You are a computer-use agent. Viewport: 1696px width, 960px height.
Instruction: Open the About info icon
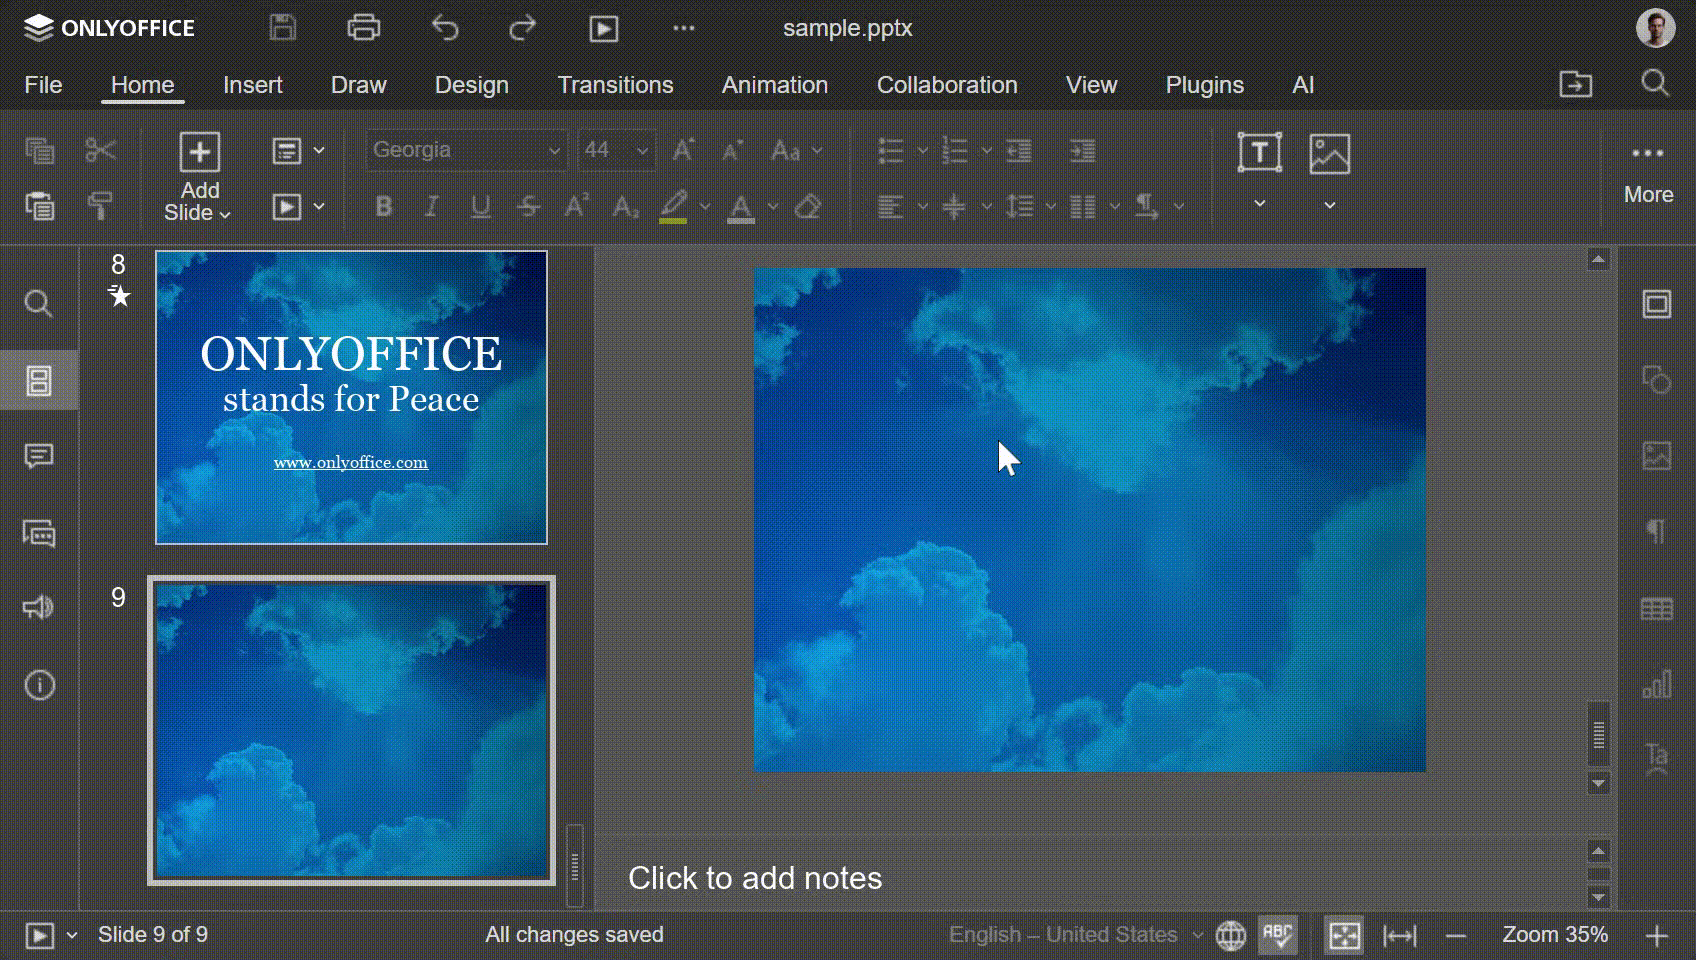tap(39, 685)
